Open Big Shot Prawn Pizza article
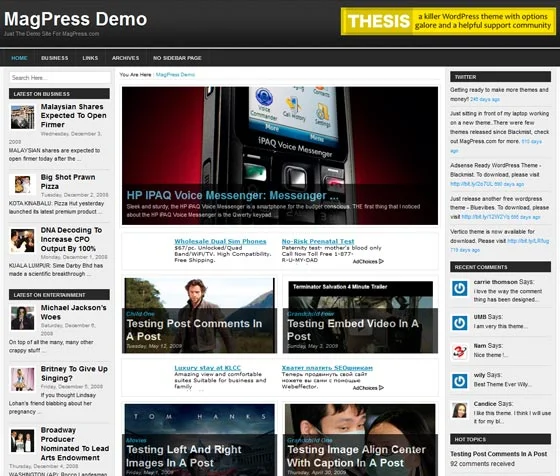The width and height of the screenshot is (560, 476). pos(68,182)
